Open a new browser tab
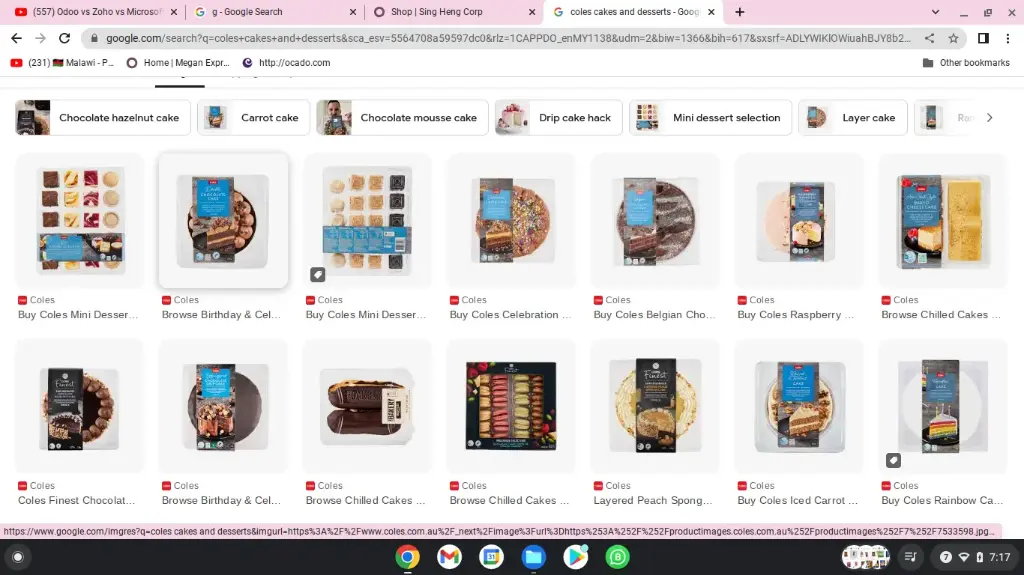Screen dimensions: 1024x575 (739, 12)
